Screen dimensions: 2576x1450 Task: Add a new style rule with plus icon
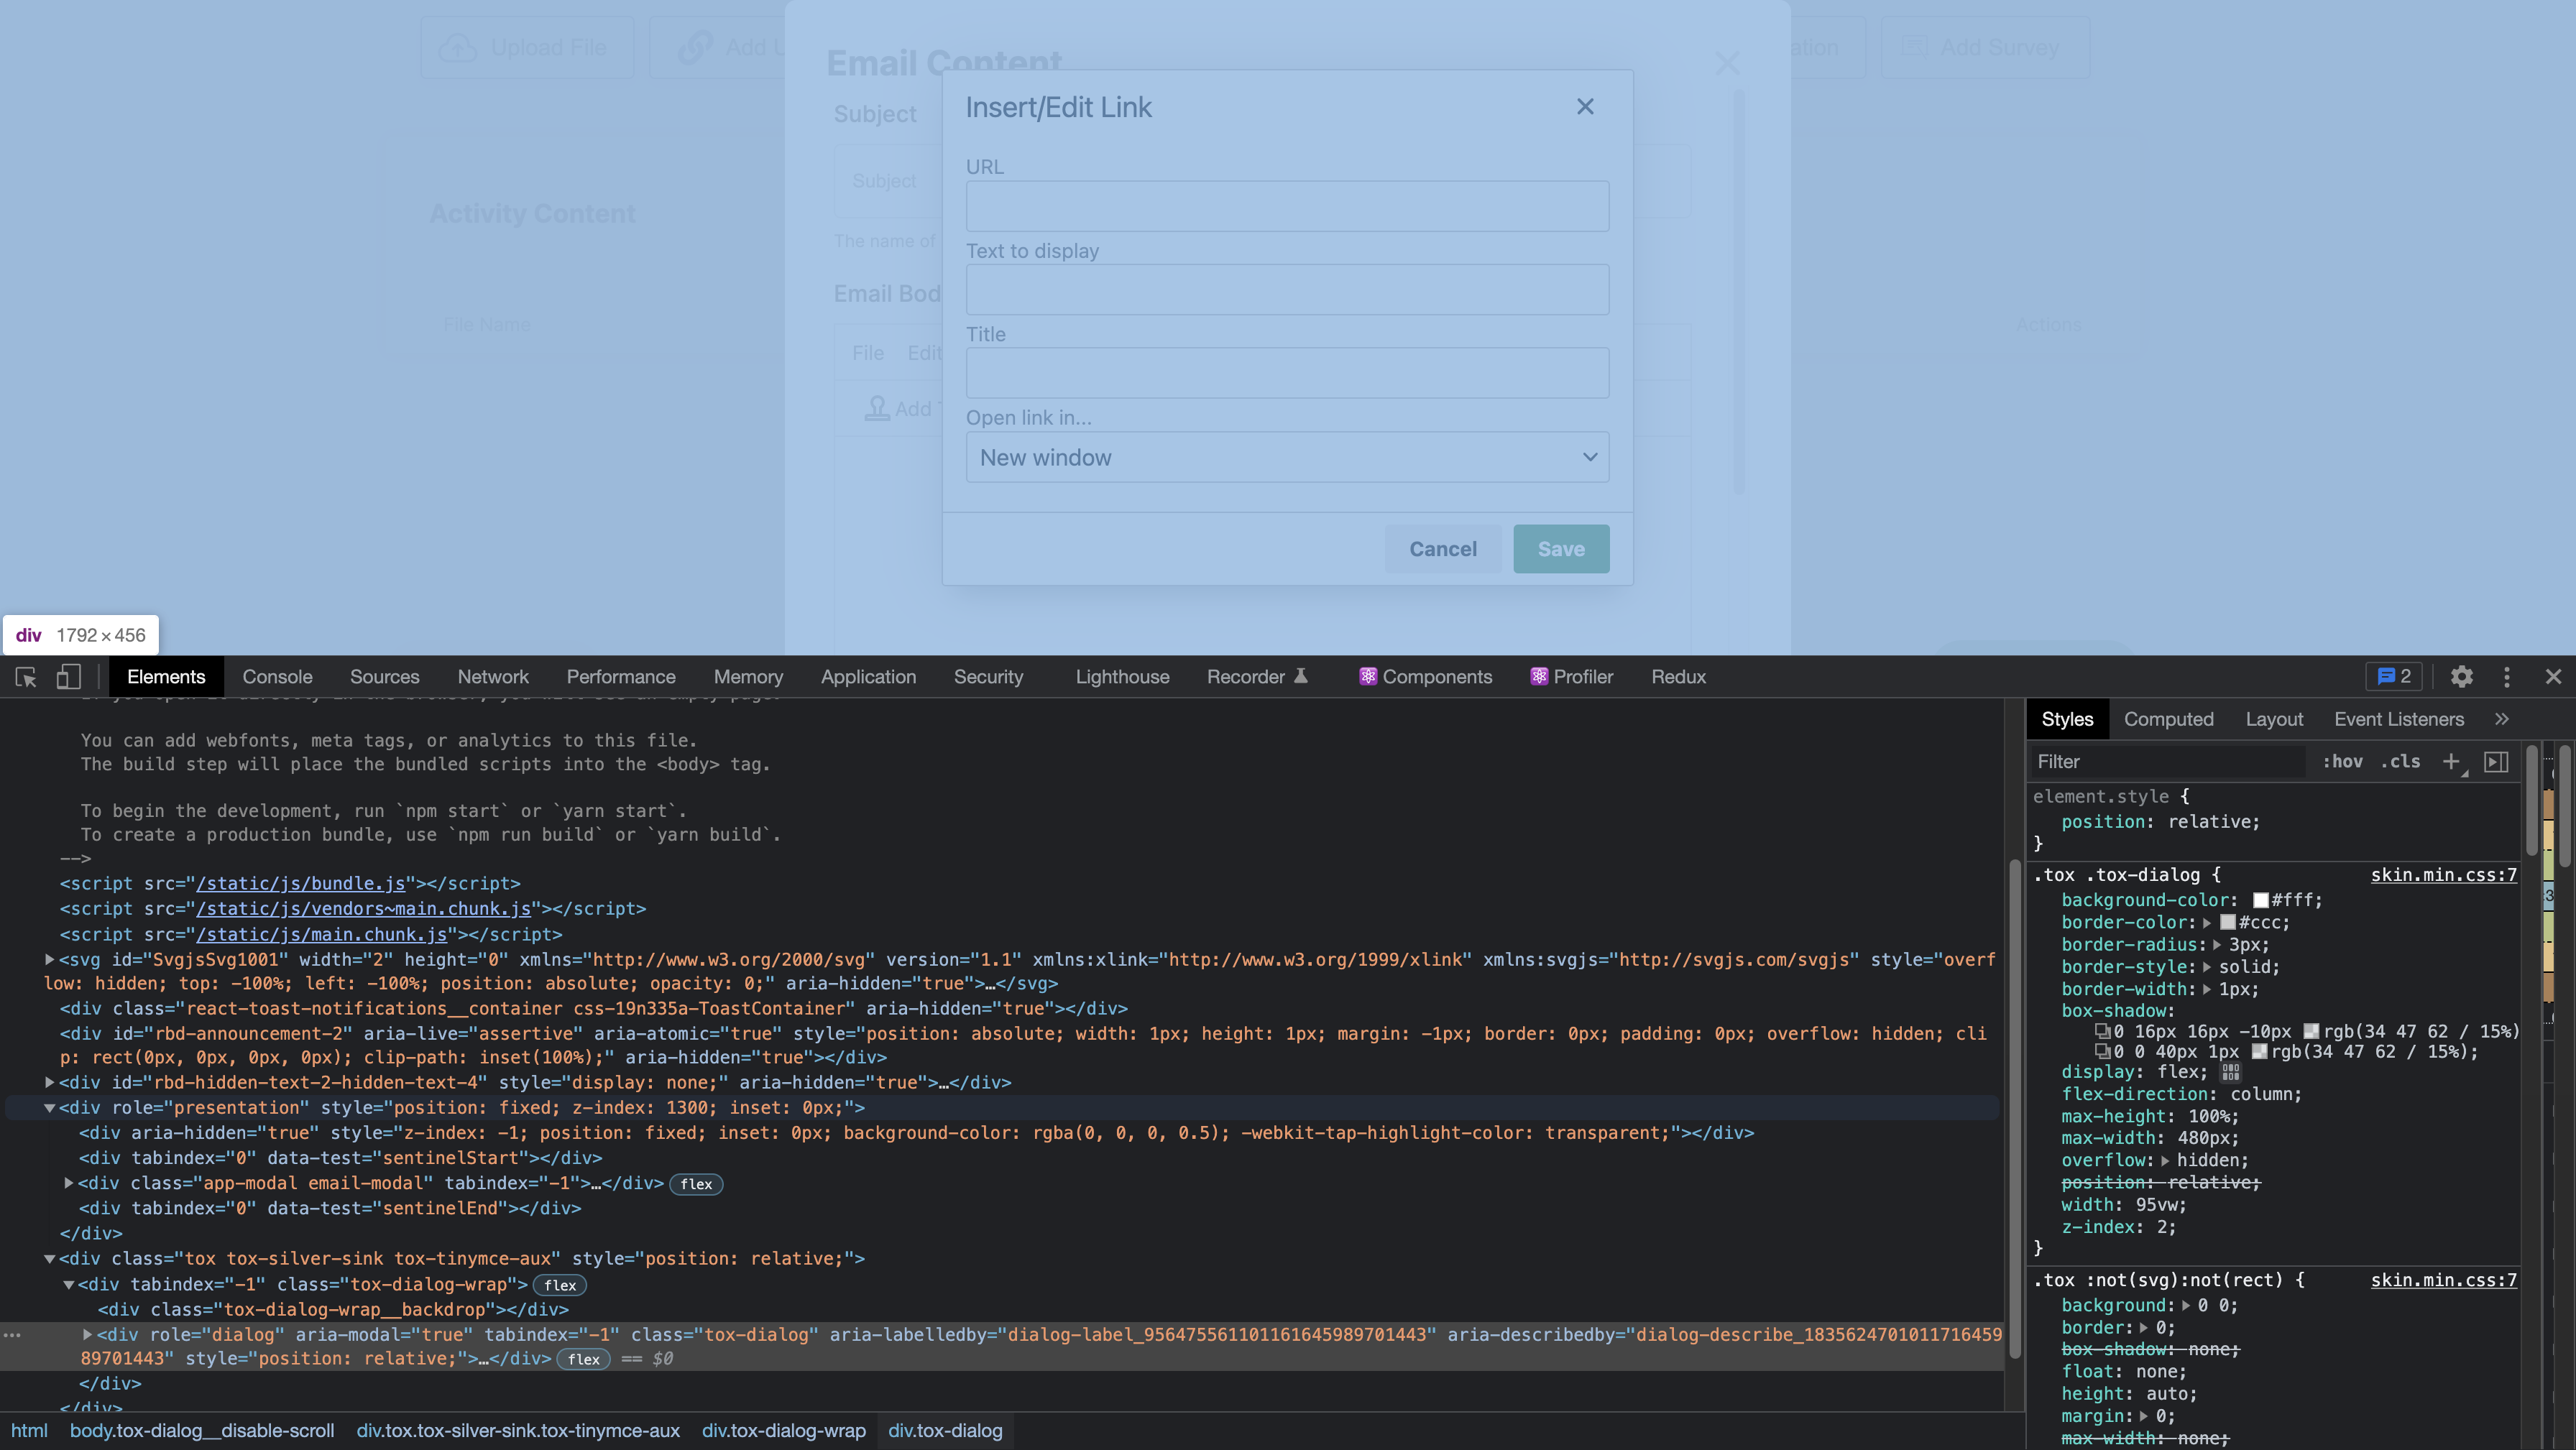coord(2452,762)
